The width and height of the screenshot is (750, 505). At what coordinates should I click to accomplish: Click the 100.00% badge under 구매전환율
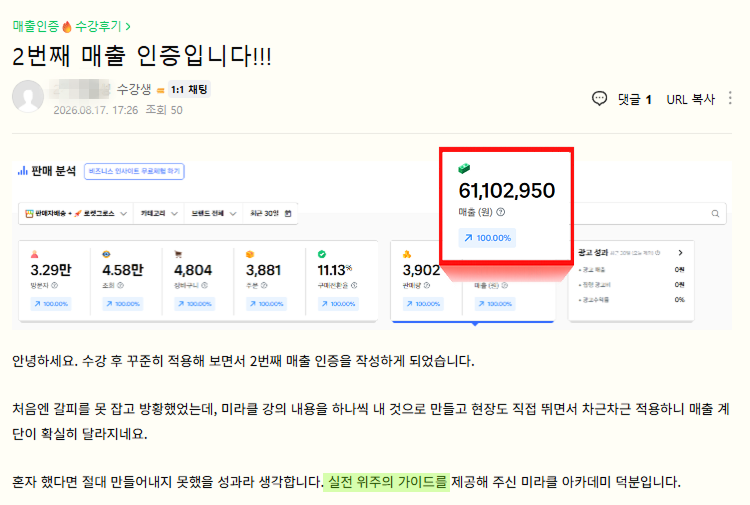pyautogui.click(x=338, y=304)
